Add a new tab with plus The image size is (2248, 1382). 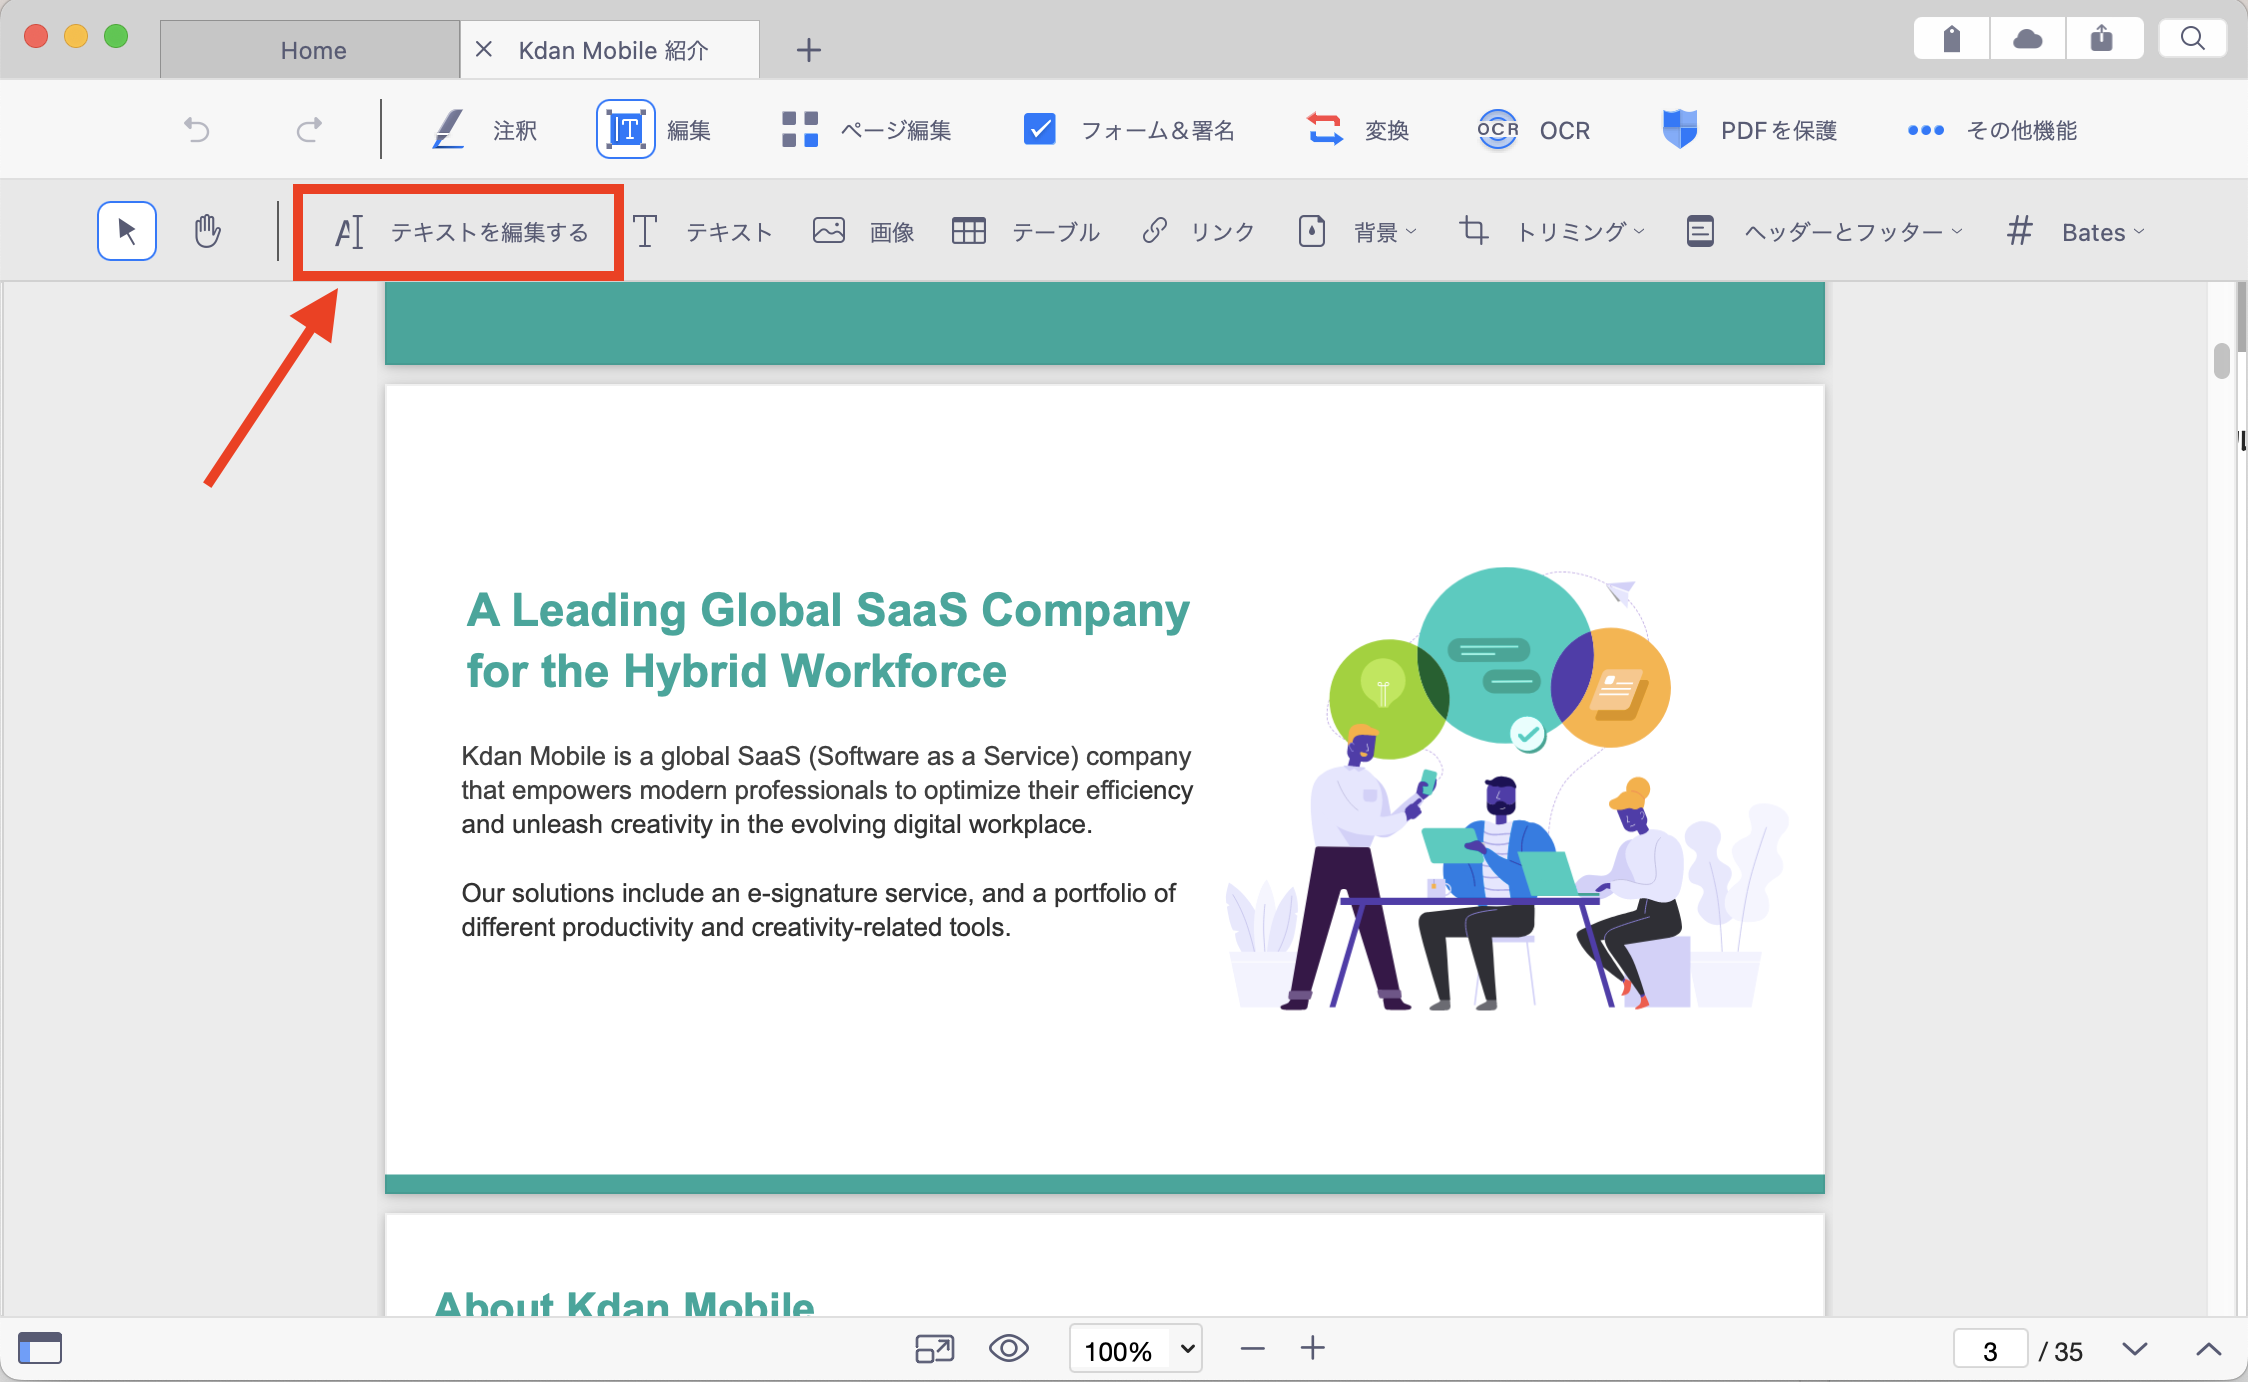(809, 50)
